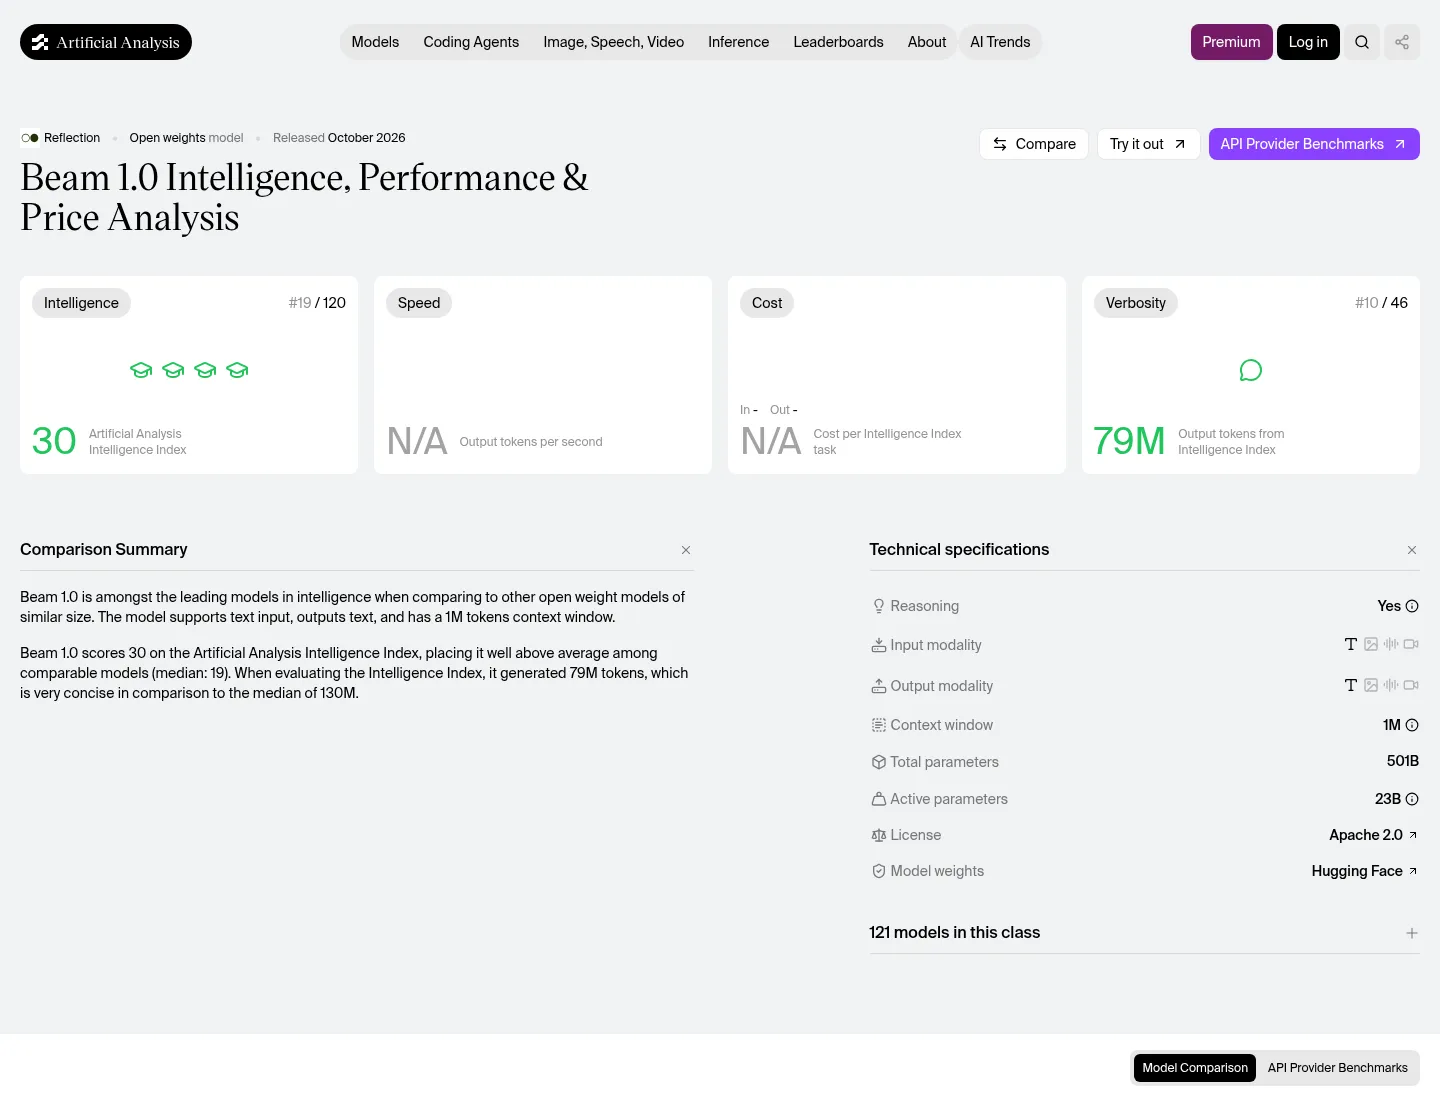The height and width of the screenshot is (1100, 1440).
Task: Click the Artificial Analysis logo
Action: pyautogui.click(x=106, y=42)
